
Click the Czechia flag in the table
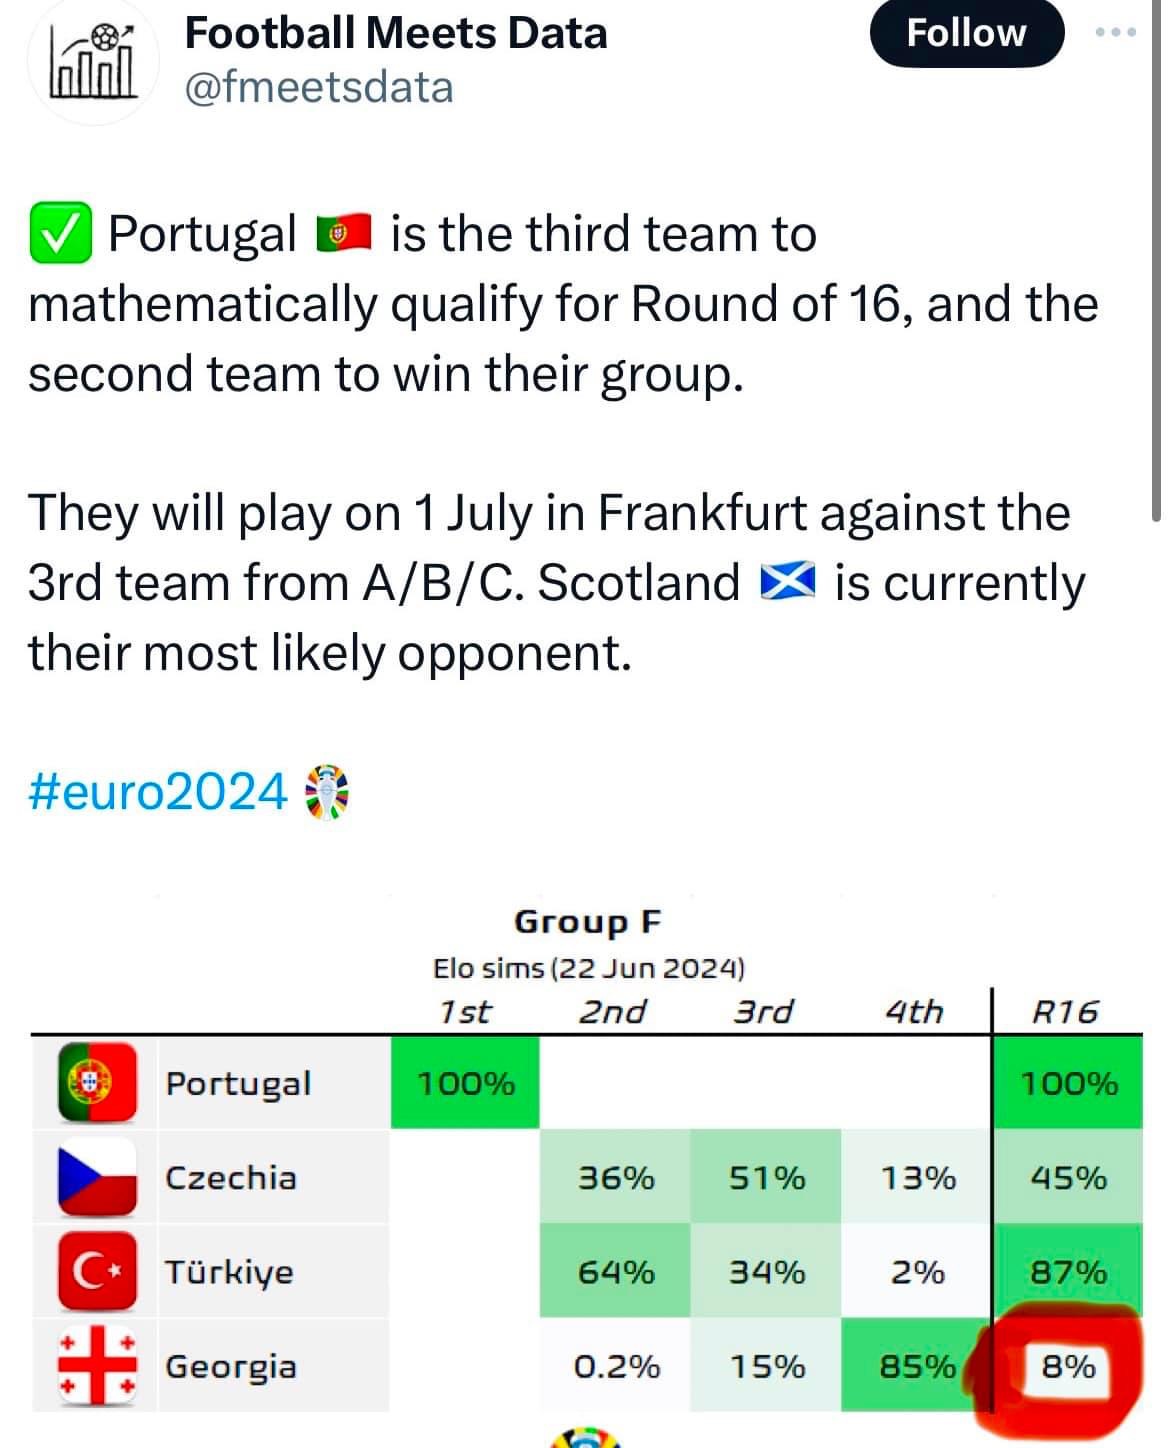click(97, 1177)
